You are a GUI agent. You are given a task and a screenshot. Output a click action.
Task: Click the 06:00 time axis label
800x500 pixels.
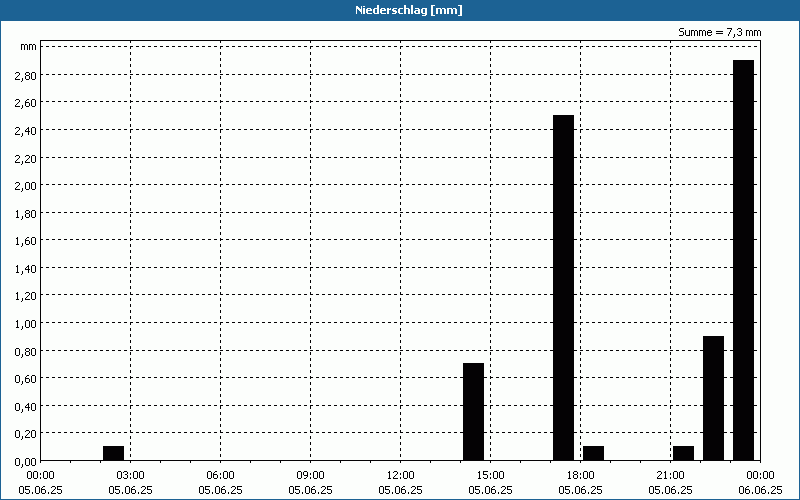tap(220, 476)
